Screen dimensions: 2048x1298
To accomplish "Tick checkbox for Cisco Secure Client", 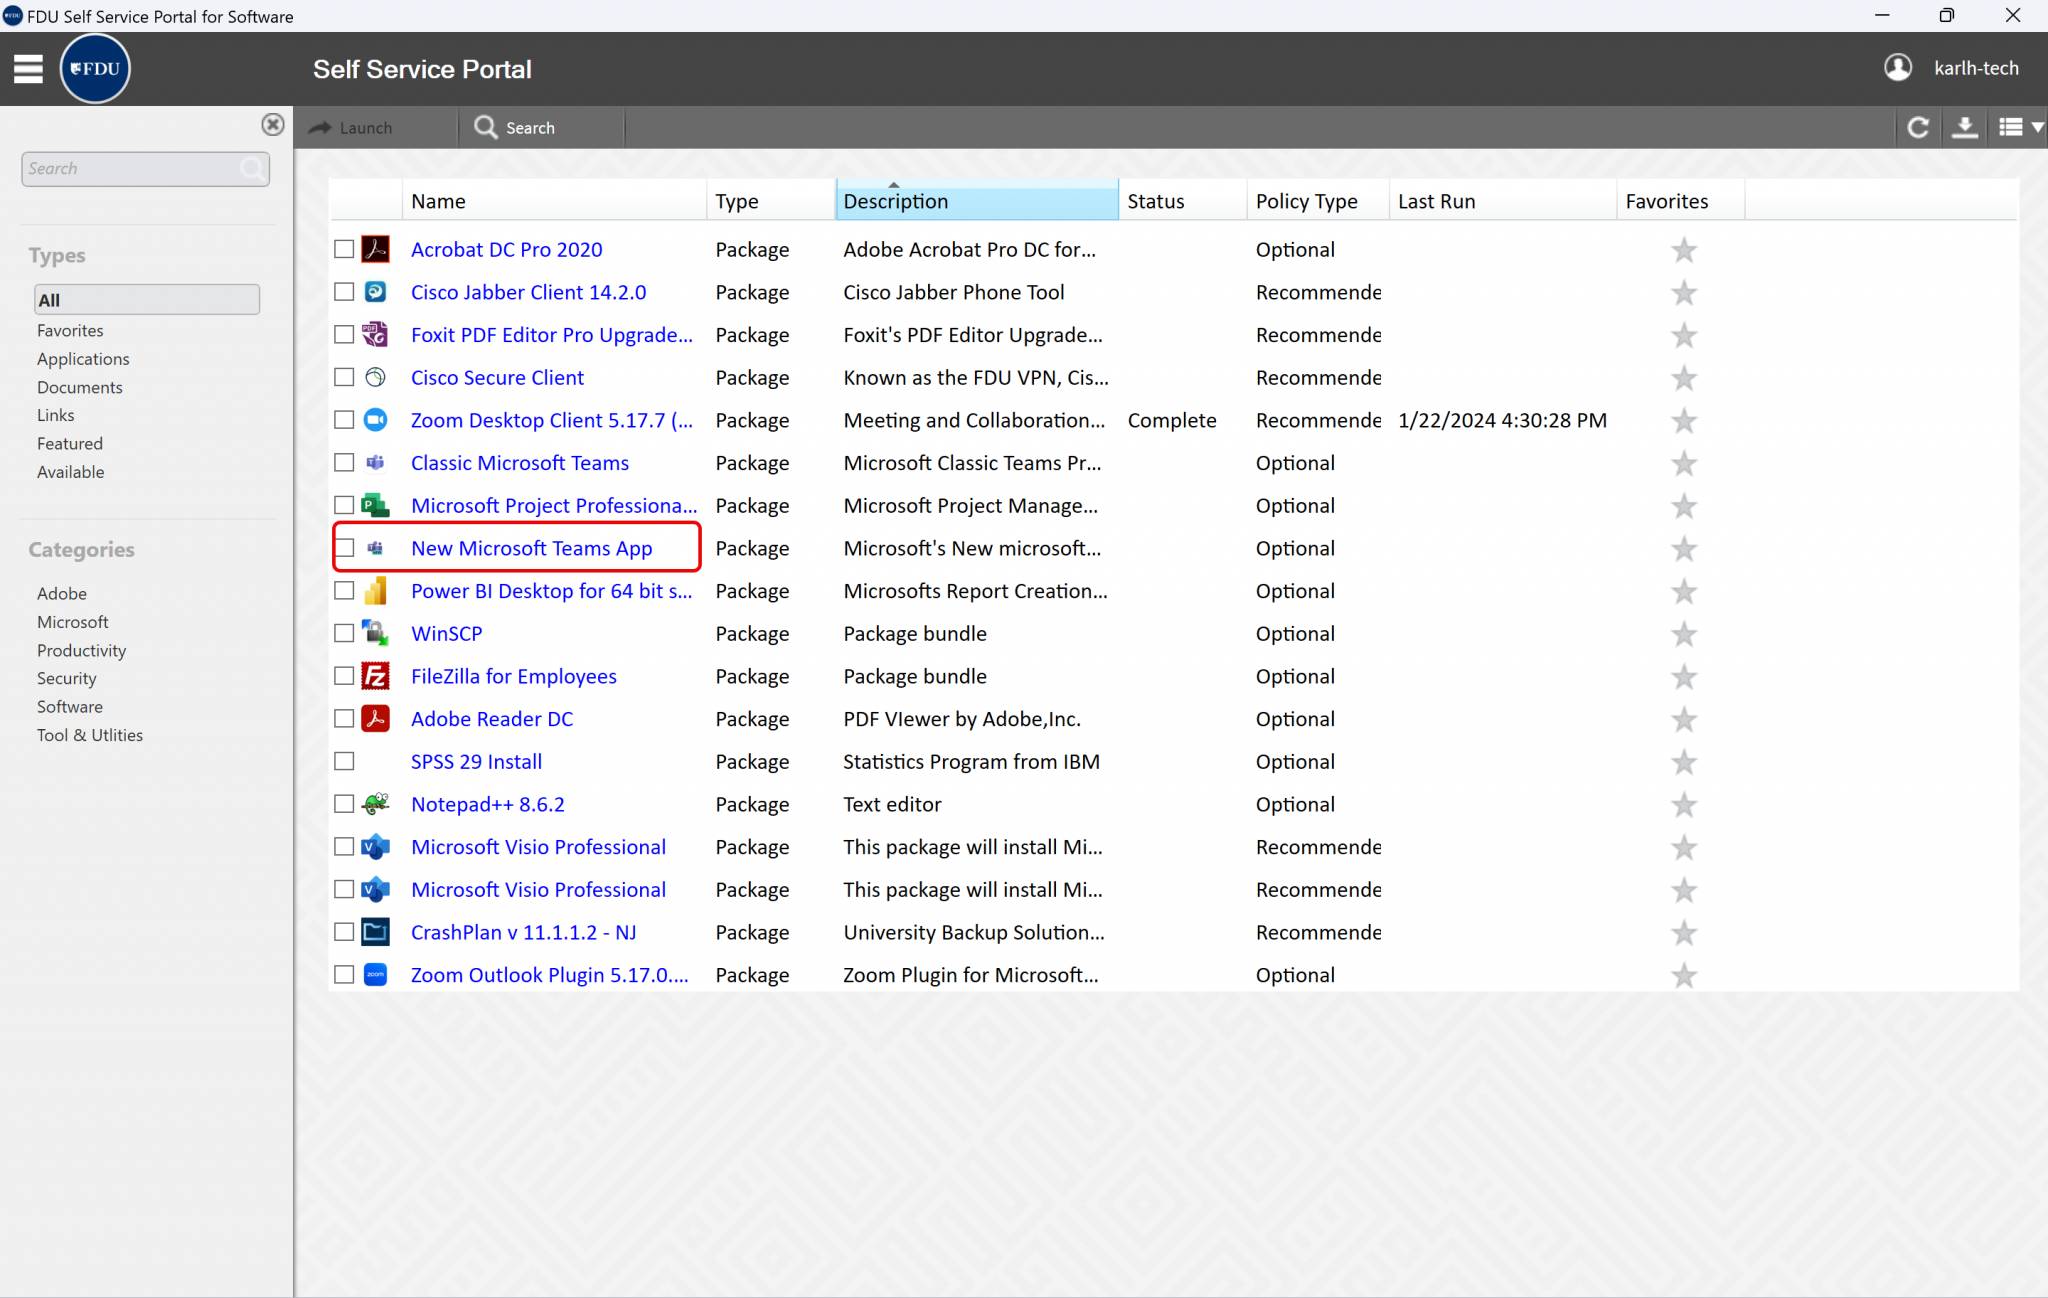I will click(344, 378).
